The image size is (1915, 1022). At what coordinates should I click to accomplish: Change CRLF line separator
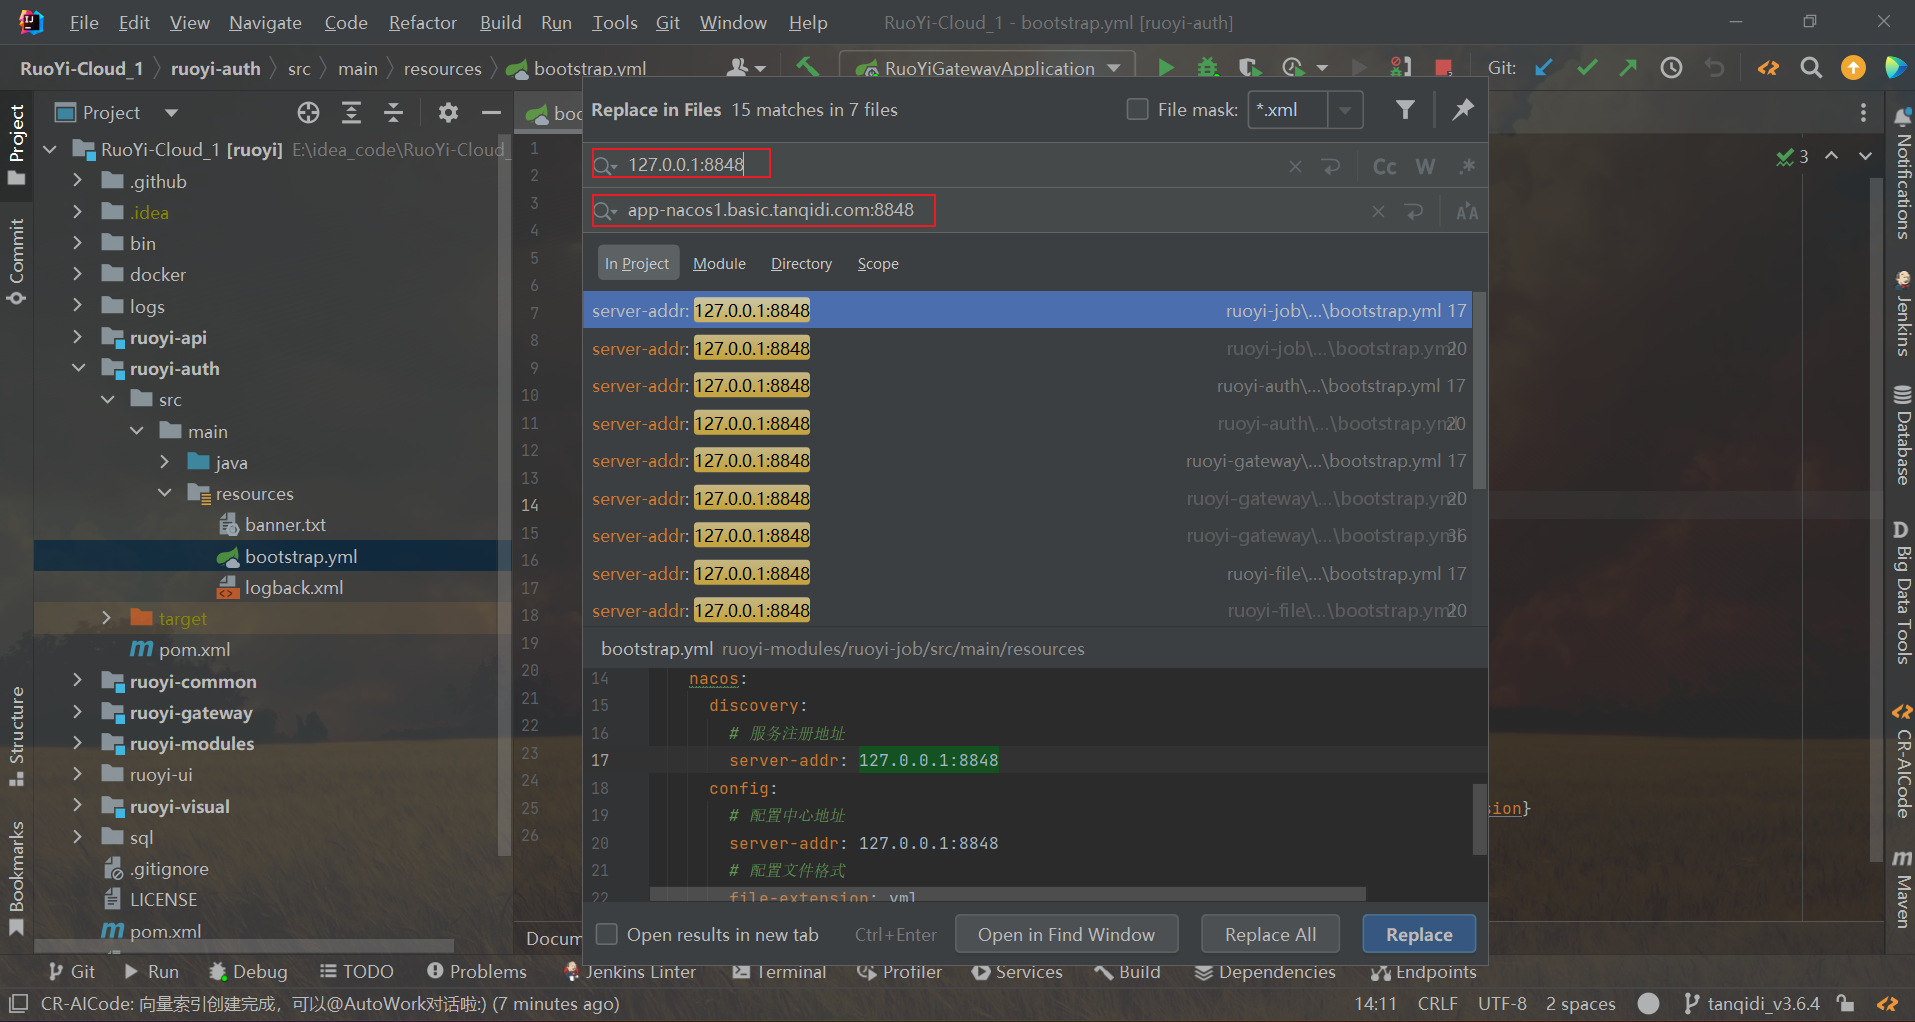(1437, 1003)
